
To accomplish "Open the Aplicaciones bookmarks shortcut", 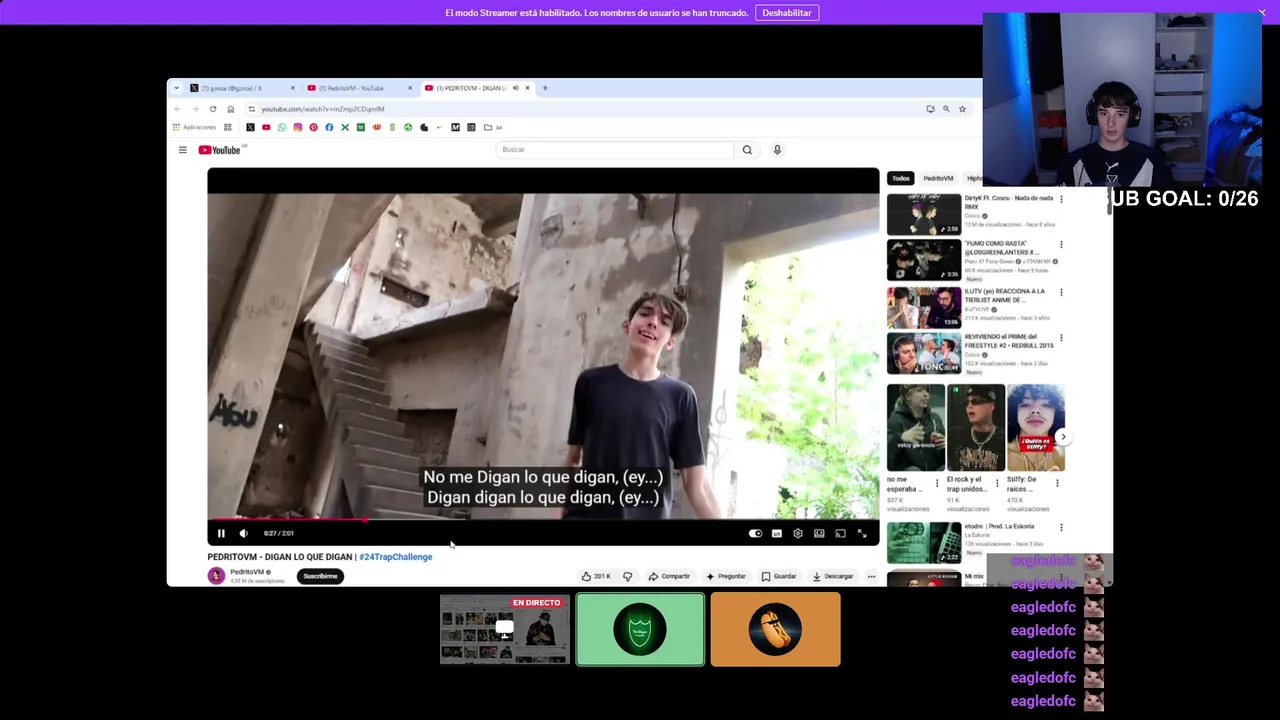I will [194, 127].
